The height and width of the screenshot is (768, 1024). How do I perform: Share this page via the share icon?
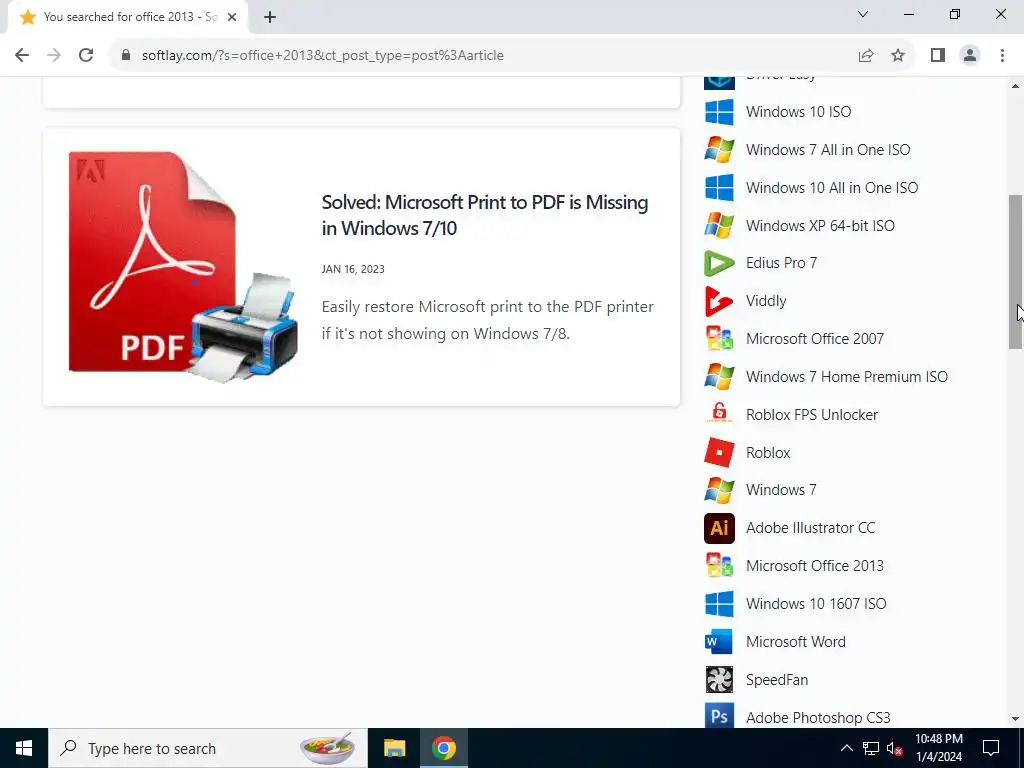(866, 56)
